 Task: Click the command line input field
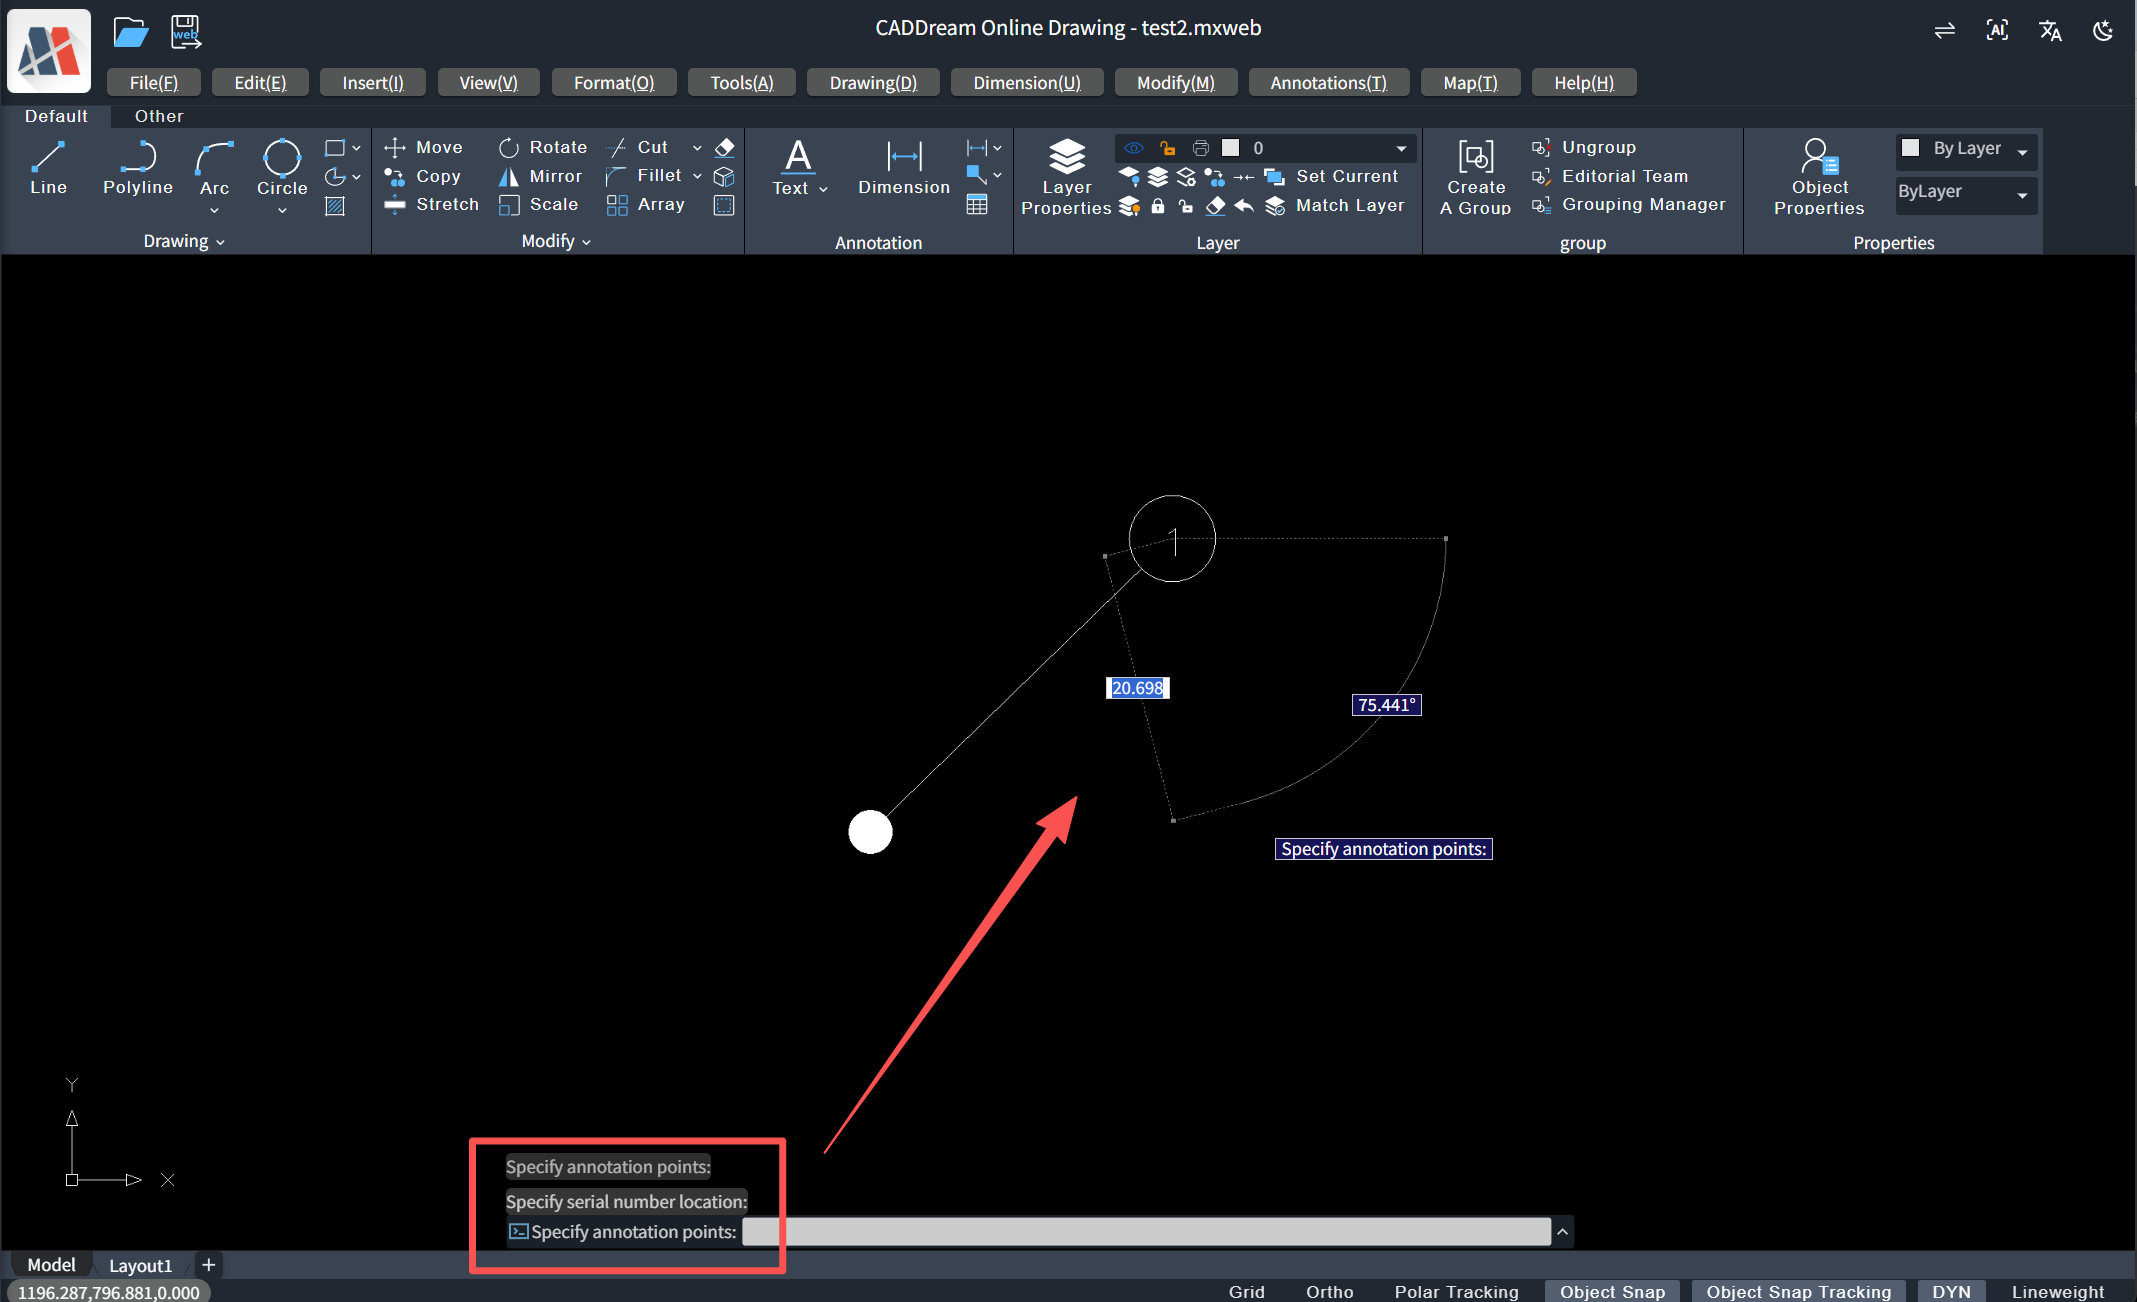(1145, 1232)
